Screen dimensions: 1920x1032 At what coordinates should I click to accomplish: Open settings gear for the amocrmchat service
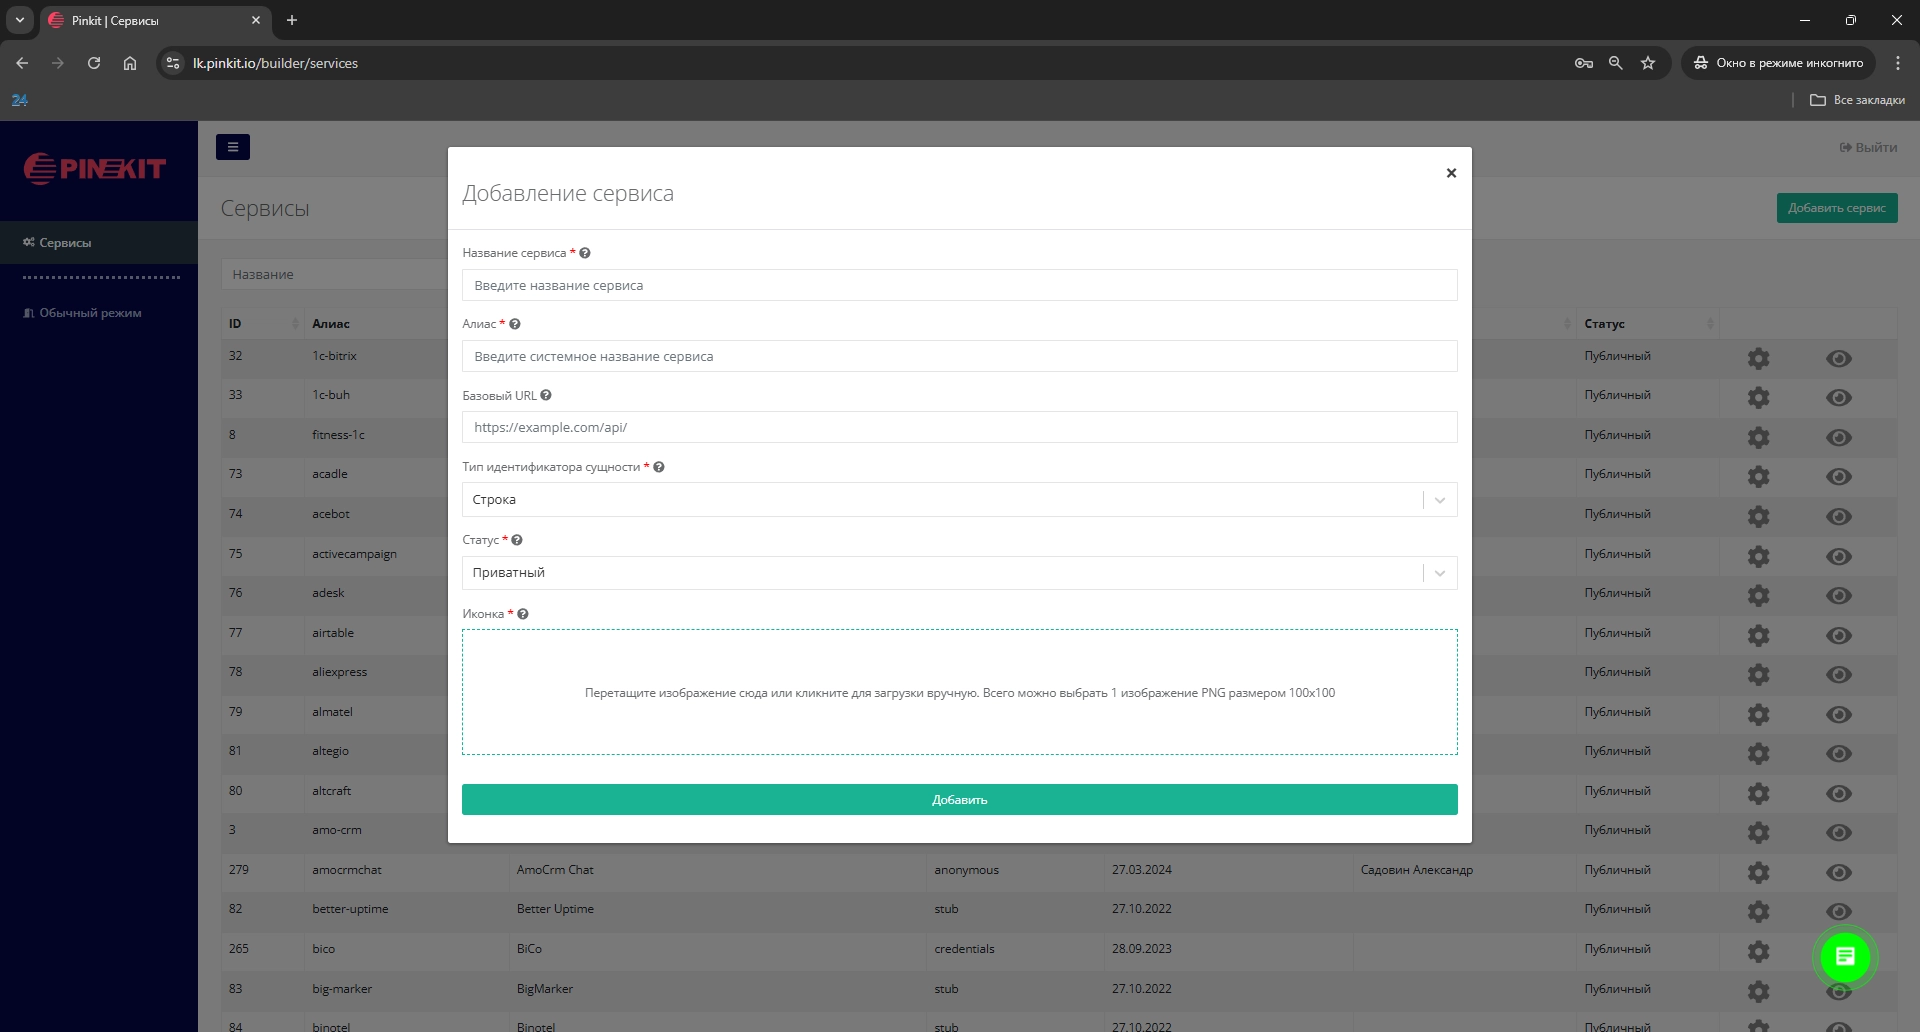tap(1758, 872)
